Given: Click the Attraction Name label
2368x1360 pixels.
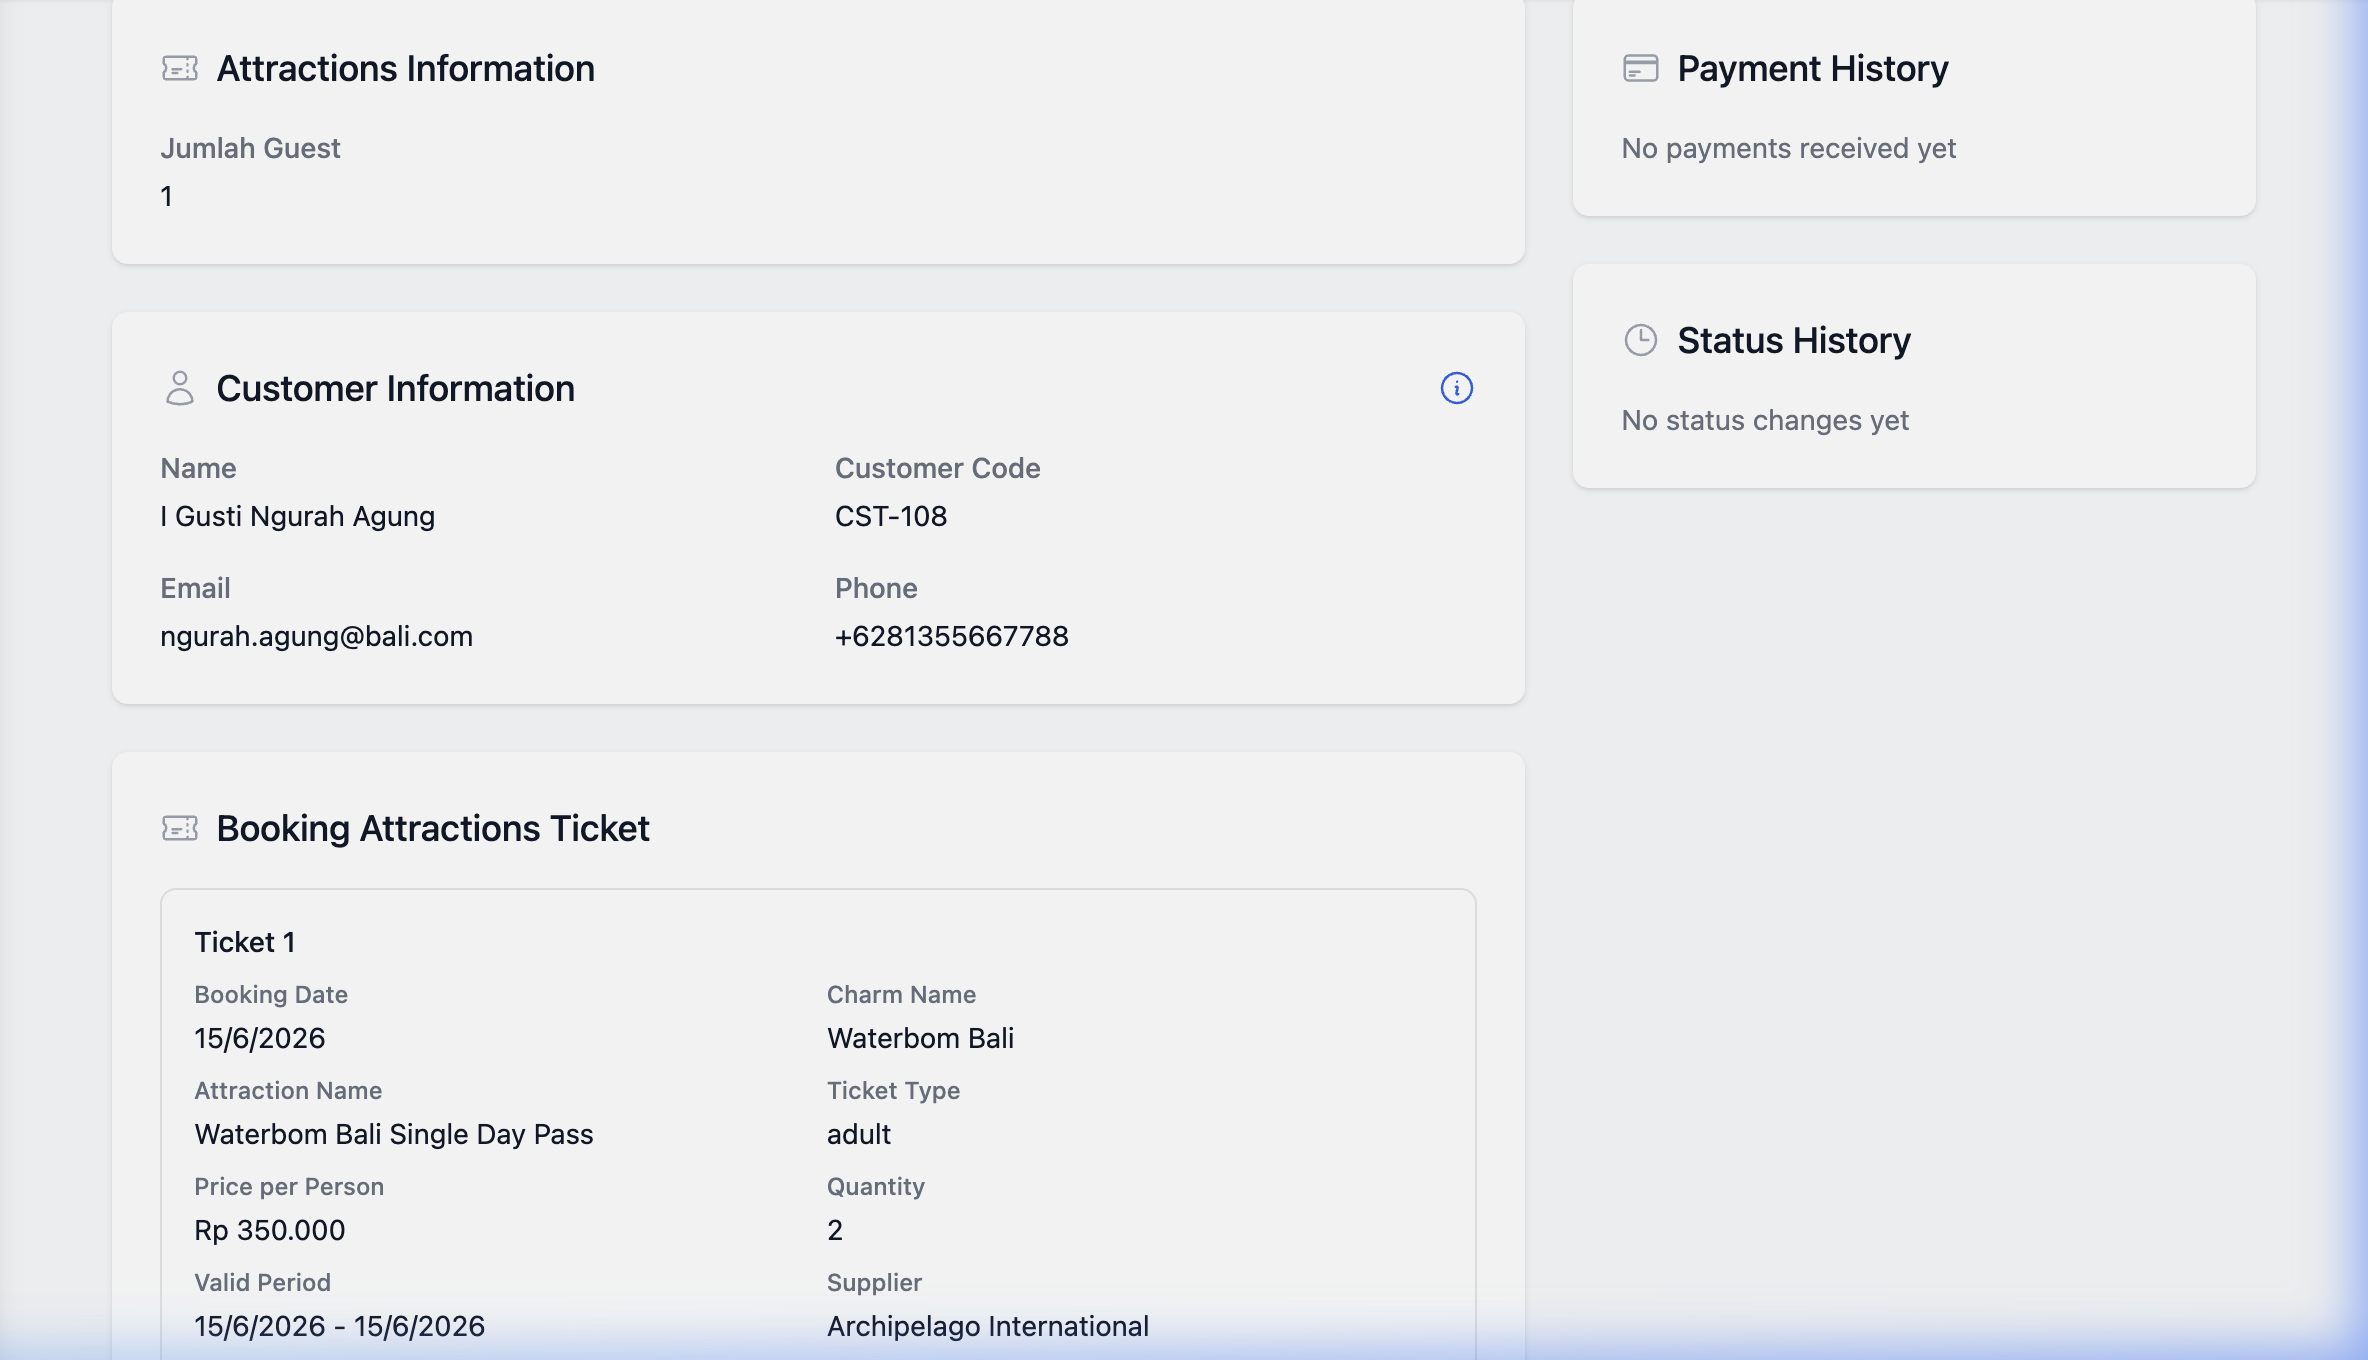Looking at the screenshot, I should [x=288, y=1090].
